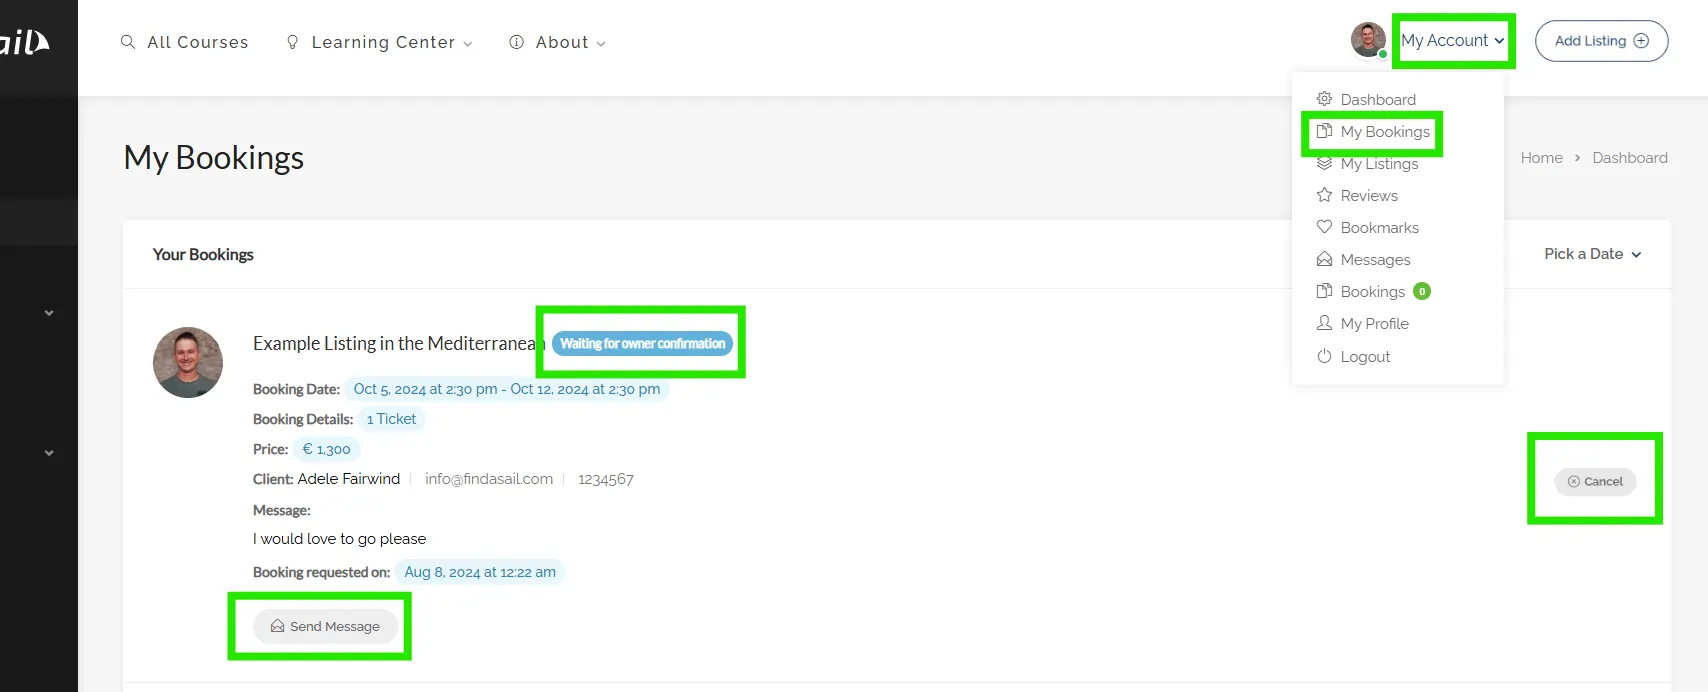Open the Pick a Date dropdown
The image size is (1708, 692).
point(1592,254)
